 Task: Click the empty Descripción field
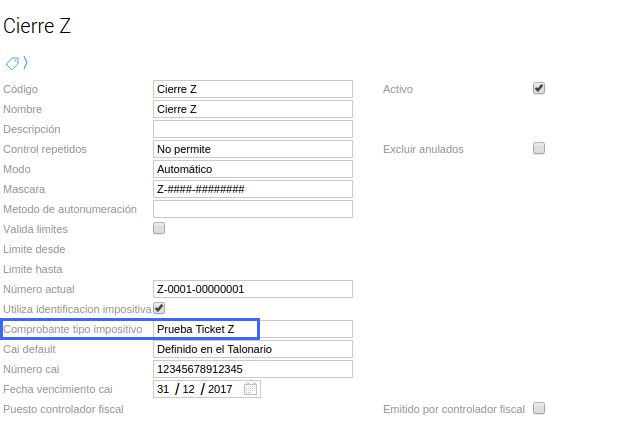click(252, 129)
